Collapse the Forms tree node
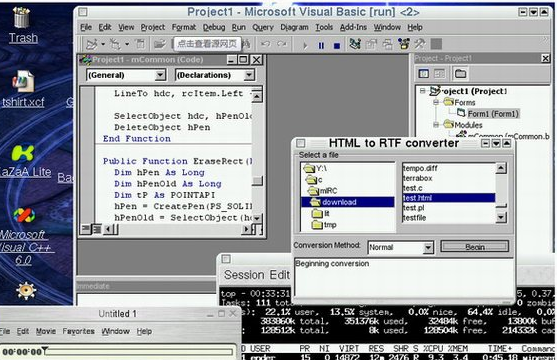The width and height of the screenshot is (558, 360). tap(436, 102)
